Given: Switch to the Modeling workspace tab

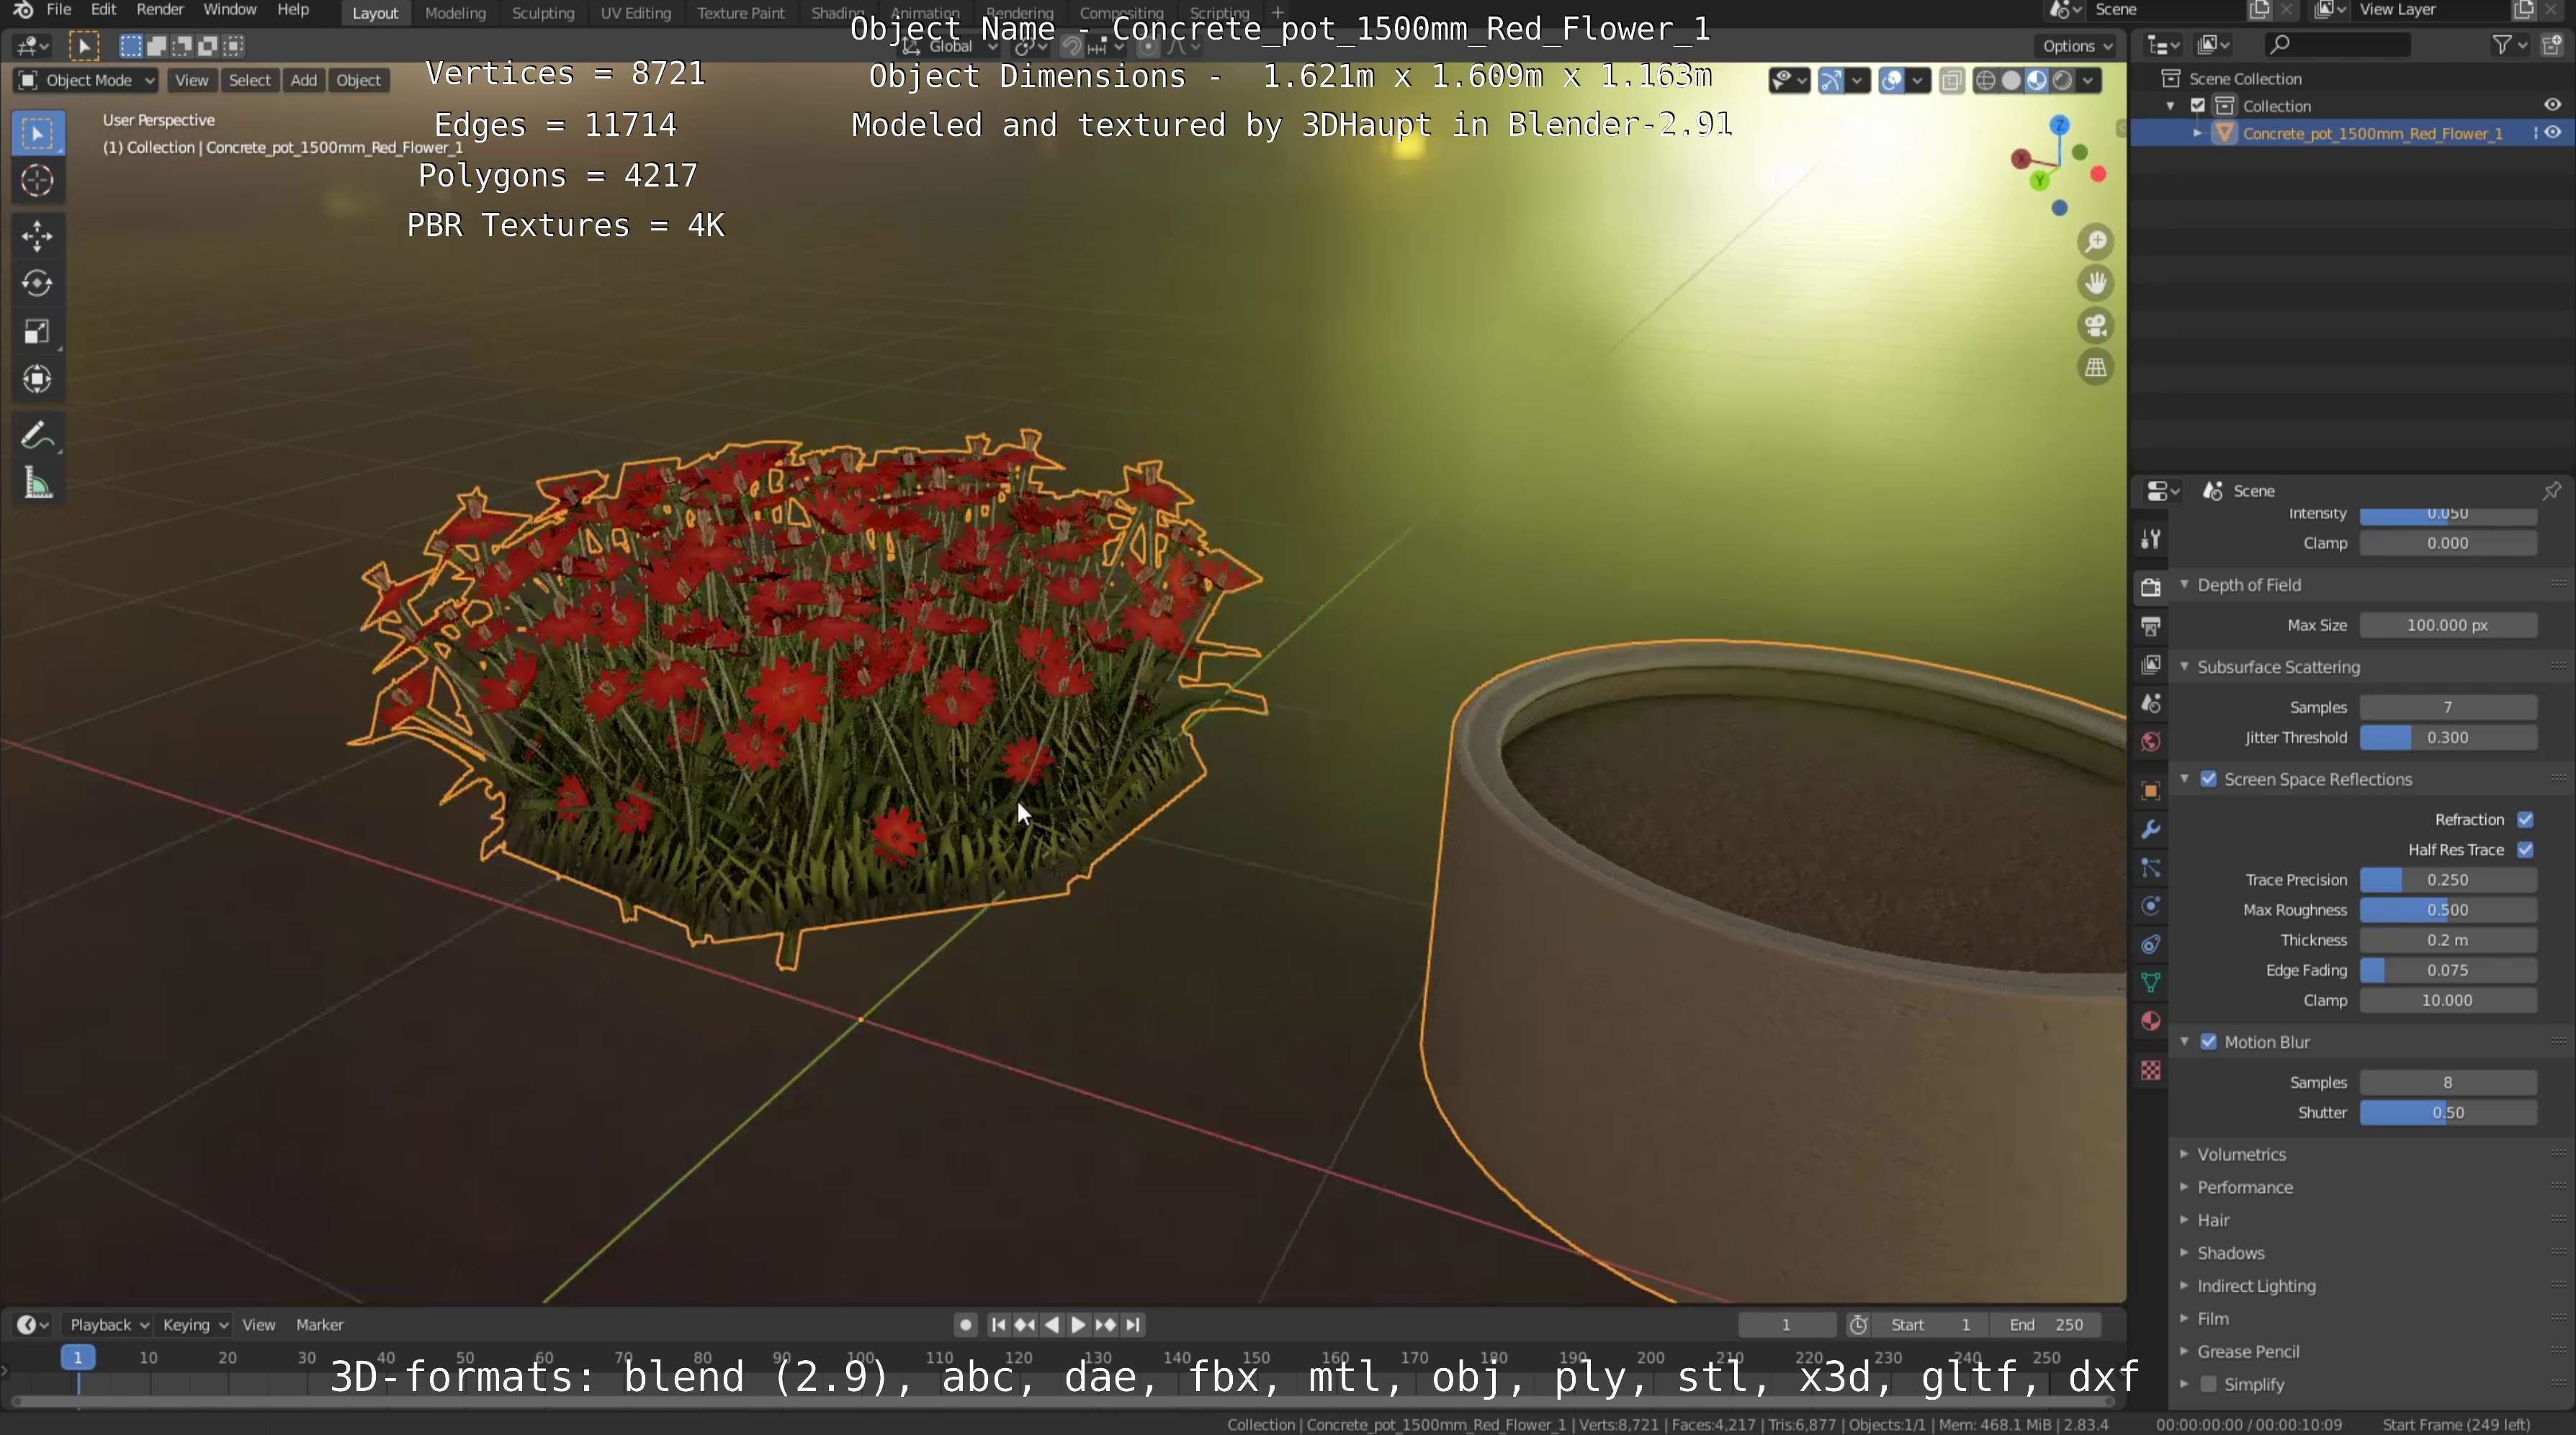Looking at the screenshot, I should (455, 13).
